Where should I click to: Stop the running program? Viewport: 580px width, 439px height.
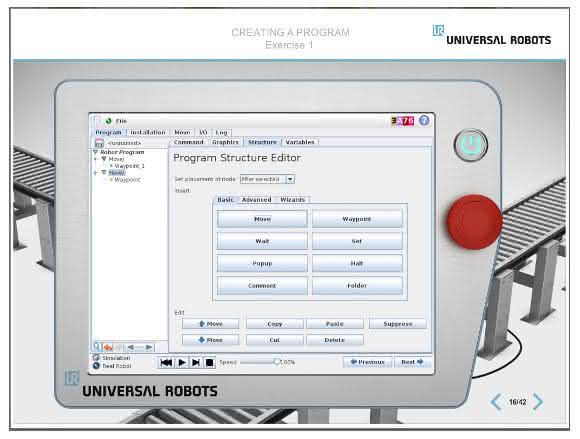click(x=209, y=362)
